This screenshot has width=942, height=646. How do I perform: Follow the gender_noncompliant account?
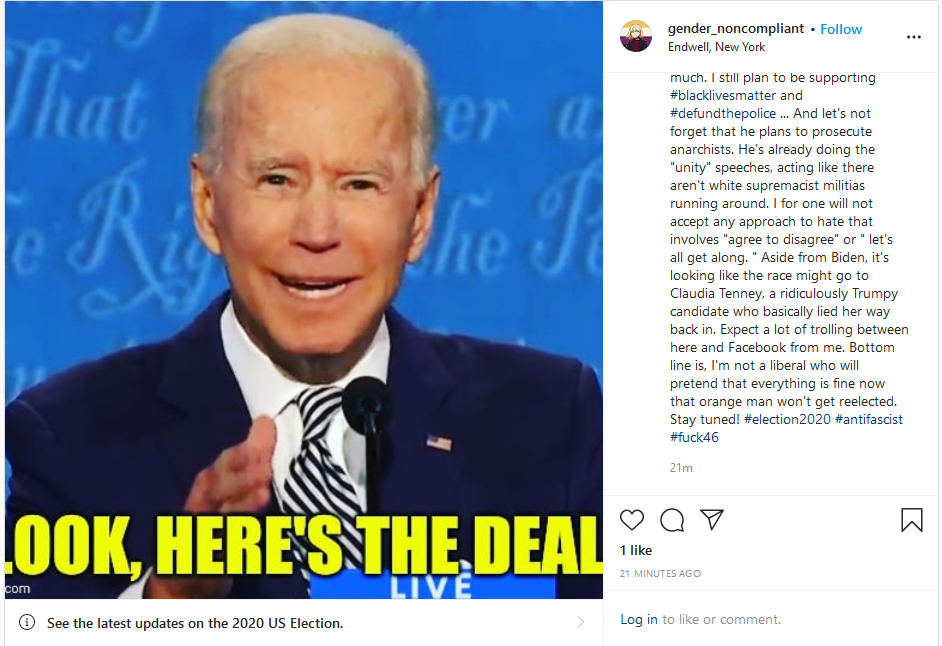click(x=840, y=29)
